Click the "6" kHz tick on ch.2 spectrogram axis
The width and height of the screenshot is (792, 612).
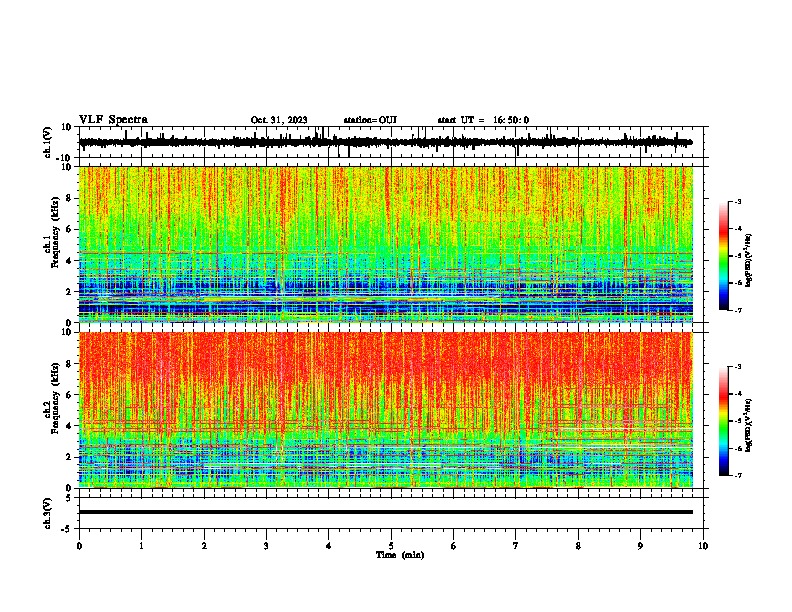click(x=69, y=395)
